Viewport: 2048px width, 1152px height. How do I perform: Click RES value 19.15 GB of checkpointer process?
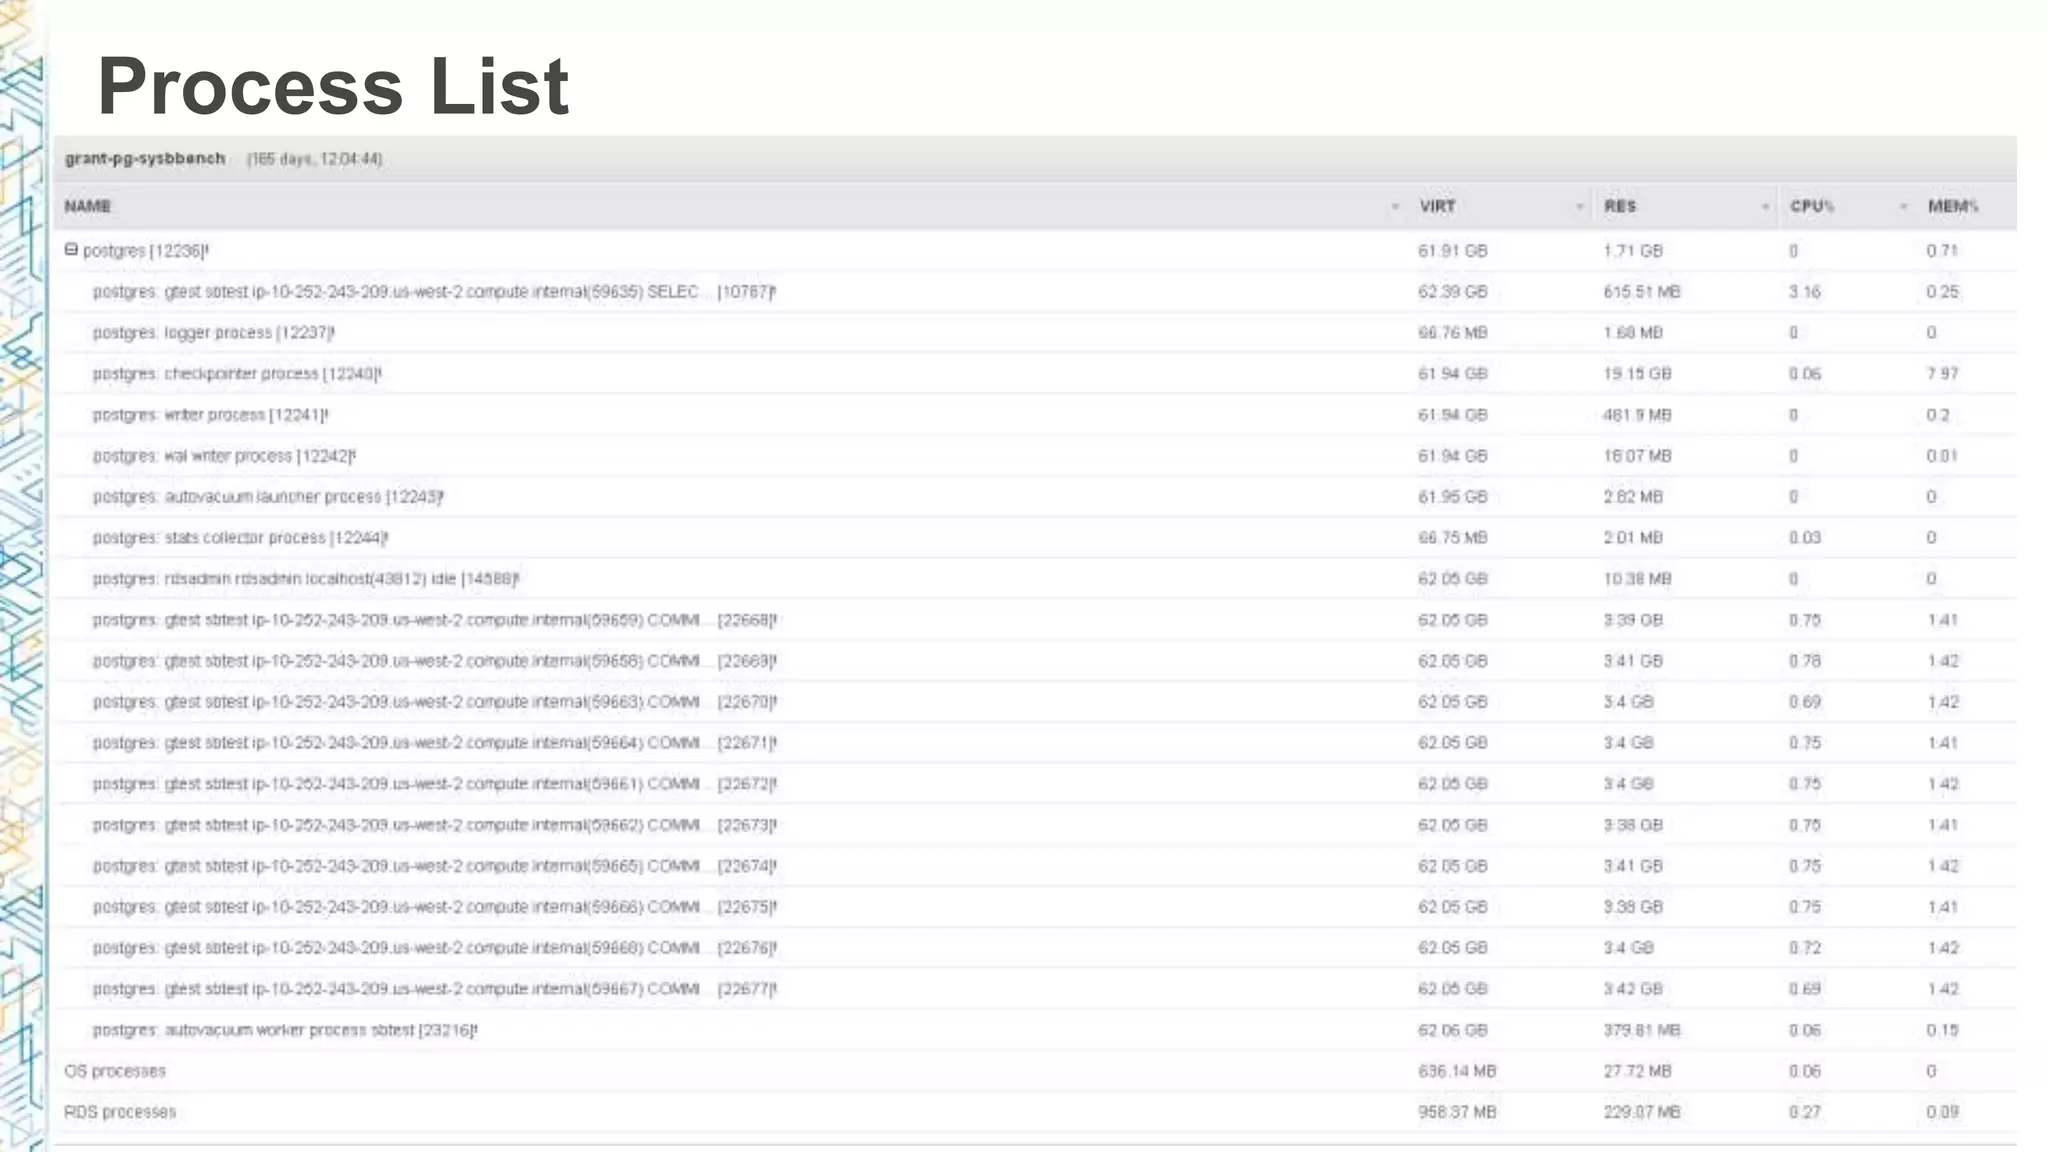[1637, 374]
